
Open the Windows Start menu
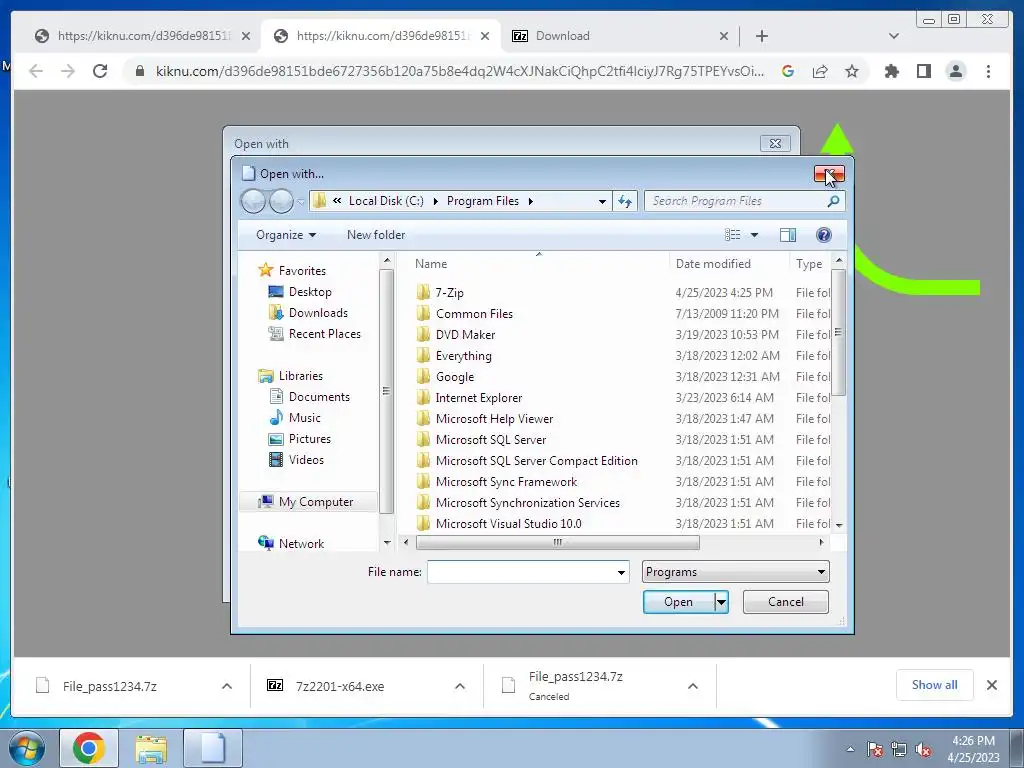(26, 748)
